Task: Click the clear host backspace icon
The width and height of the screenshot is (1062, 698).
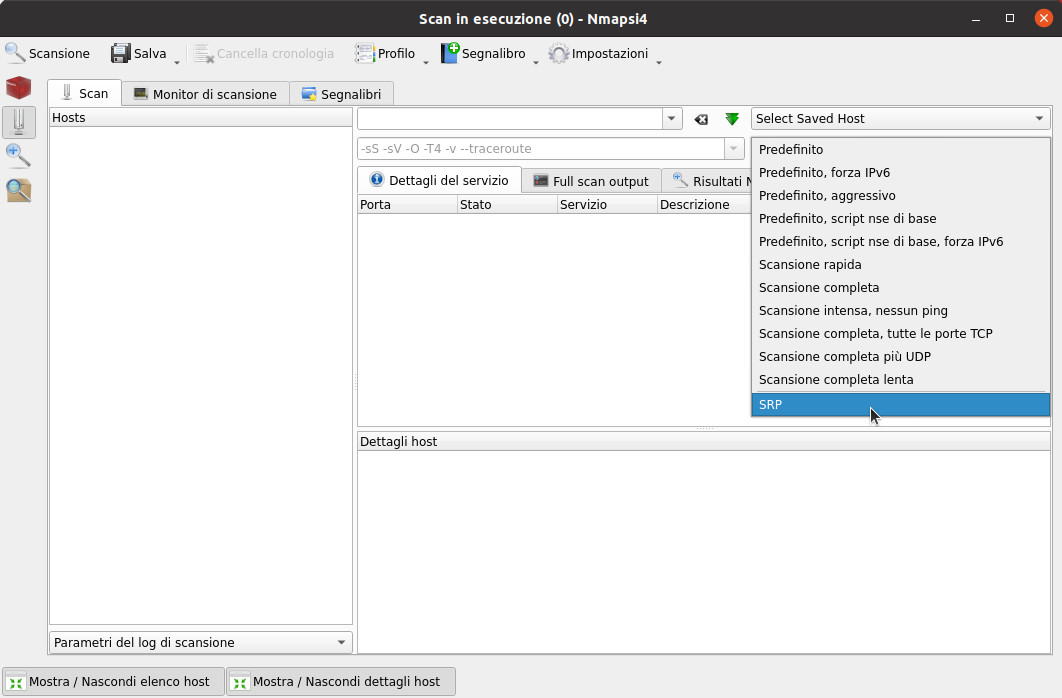Action: click(x=701, y=119)
